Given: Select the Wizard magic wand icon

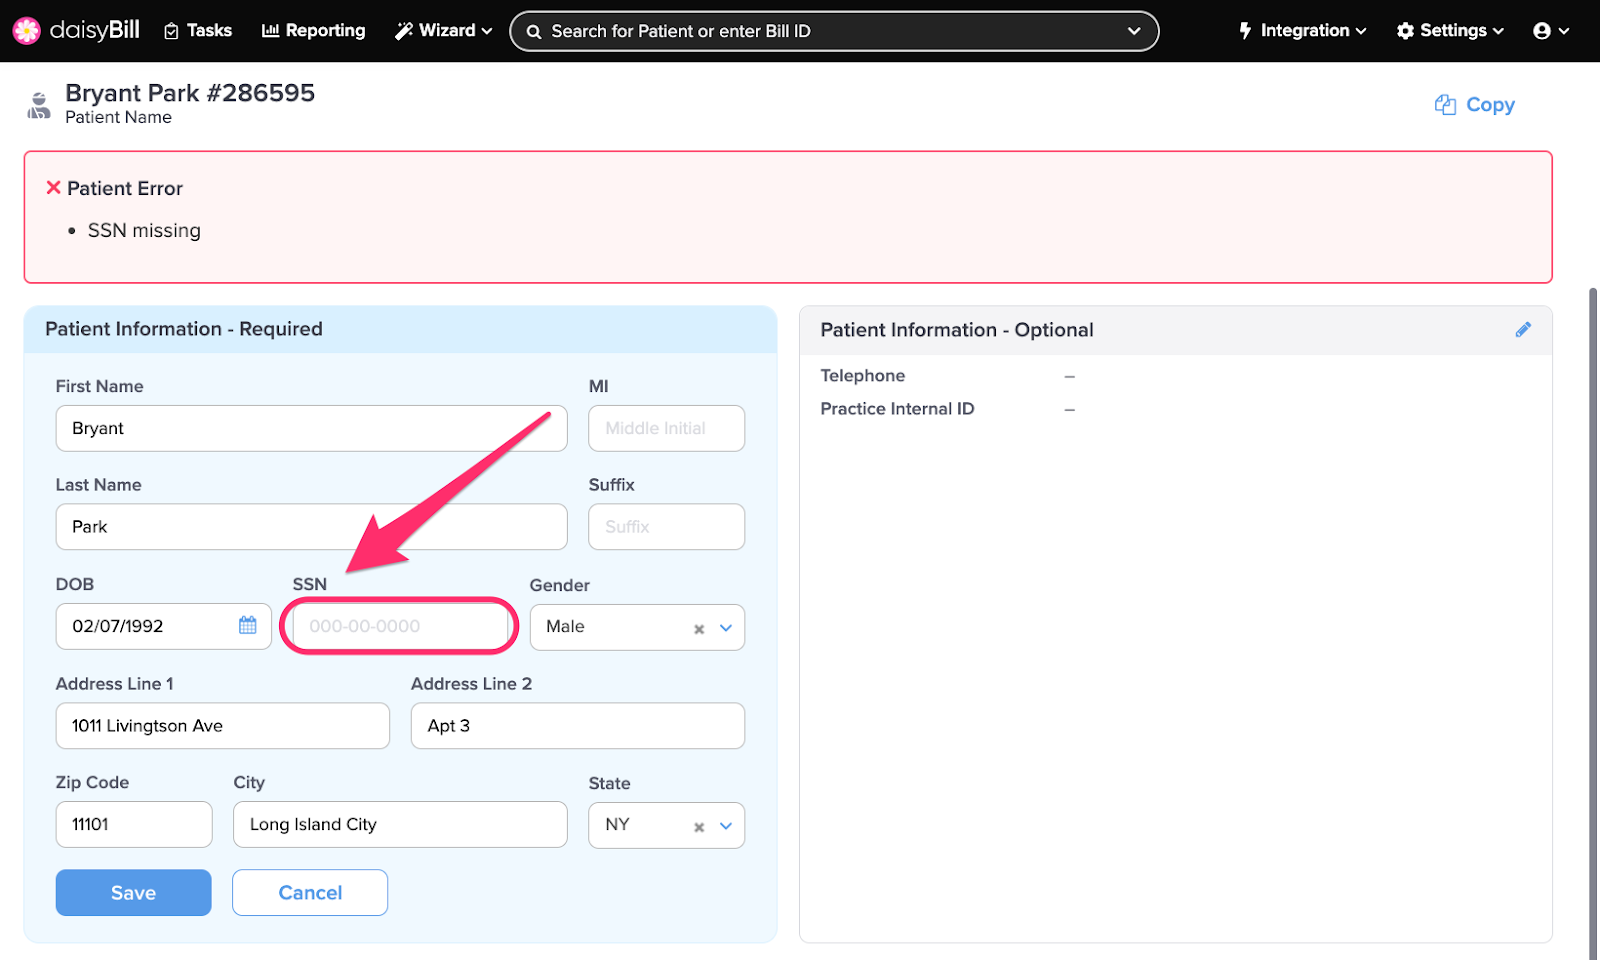Looking at the screenshot, I should [402, 30].
